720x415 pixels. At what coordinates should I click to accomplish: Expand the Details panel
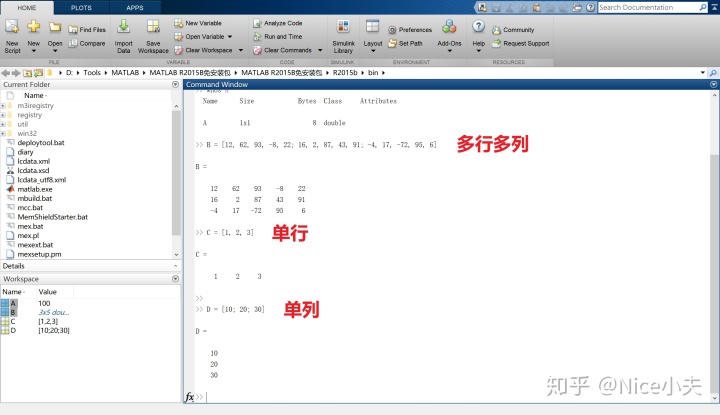(x=175, y=266)
